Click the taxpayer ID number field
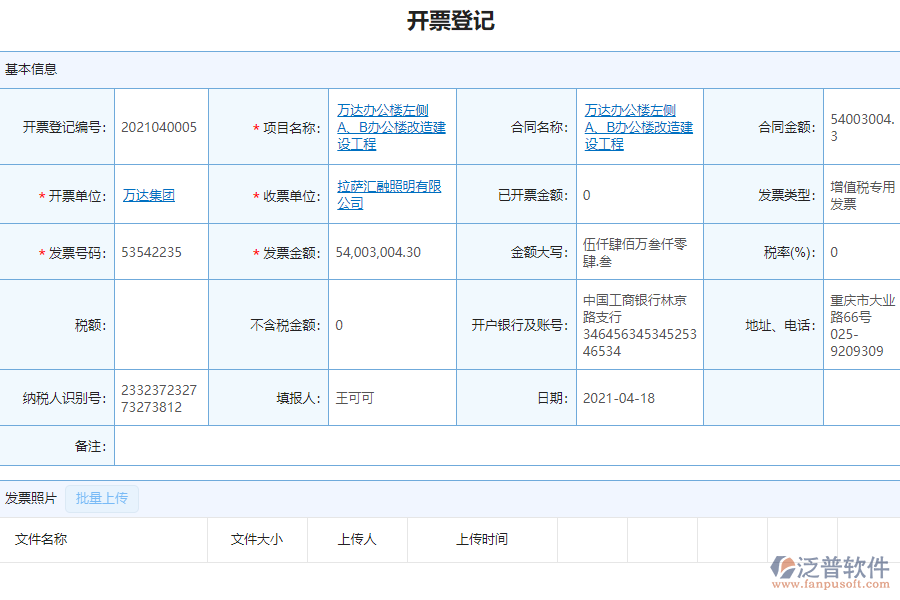 pos(160,398)
